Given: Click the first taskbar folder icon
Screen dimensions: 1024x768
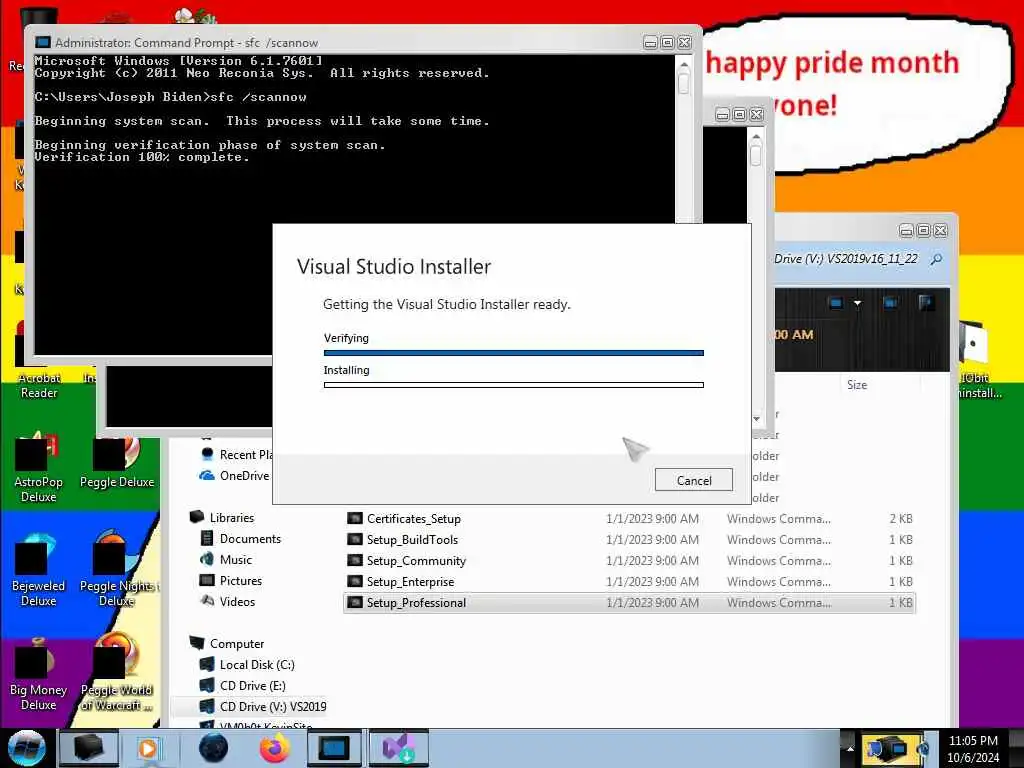Looking at the screenshot, I should [89, 748].
